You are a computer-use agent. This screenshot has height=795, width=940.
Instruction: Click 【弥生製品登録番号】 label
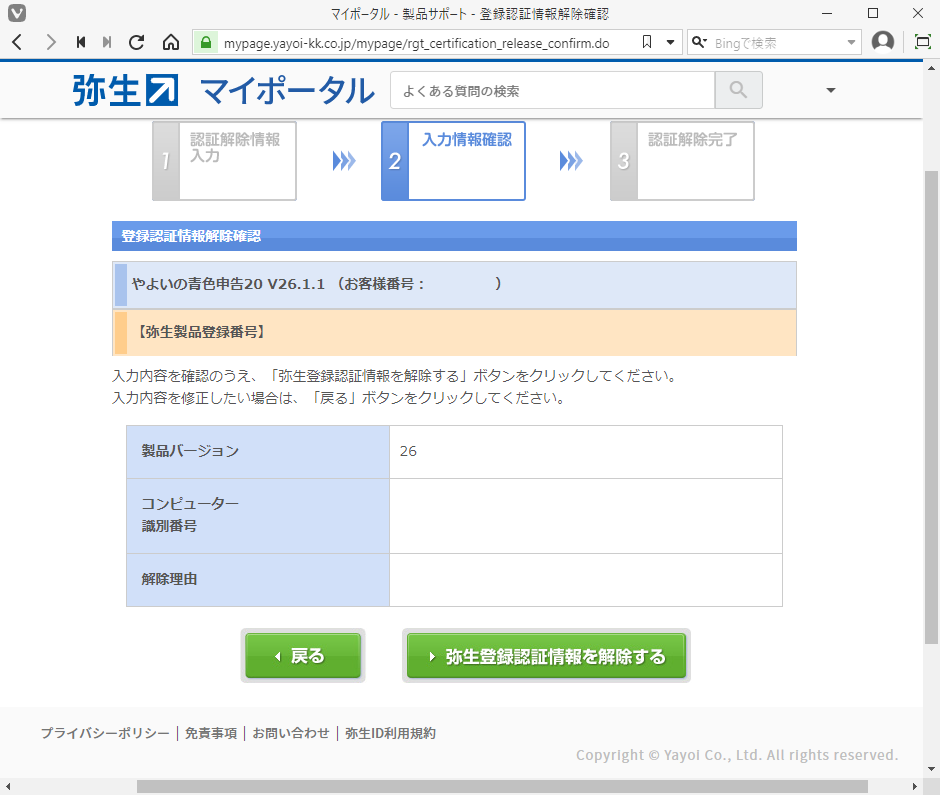[x=201, y=332]
